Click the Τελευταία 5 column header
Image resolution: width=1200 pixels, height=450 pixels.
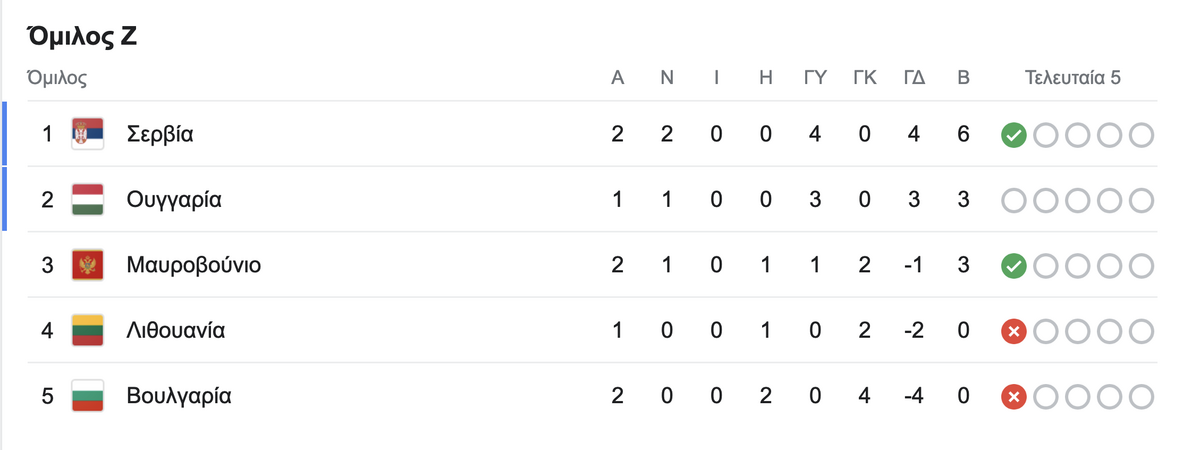[1073, 78]
